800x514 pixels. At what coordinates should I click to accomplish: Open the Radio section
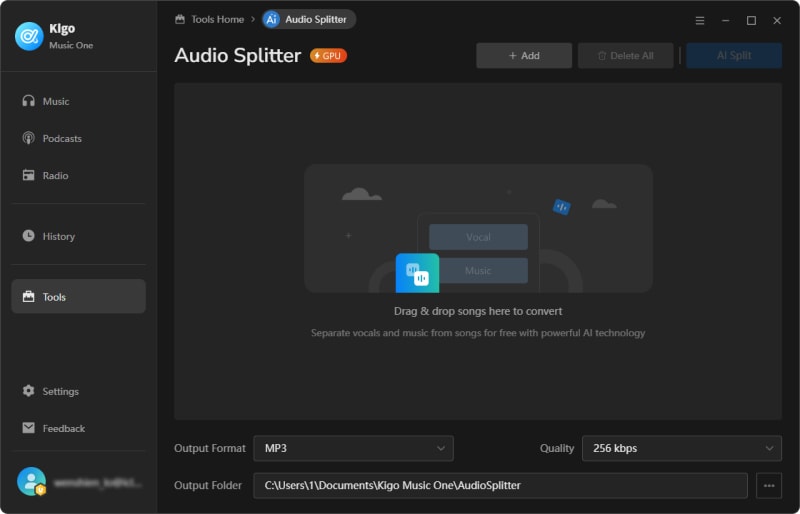tap(78, 176)
